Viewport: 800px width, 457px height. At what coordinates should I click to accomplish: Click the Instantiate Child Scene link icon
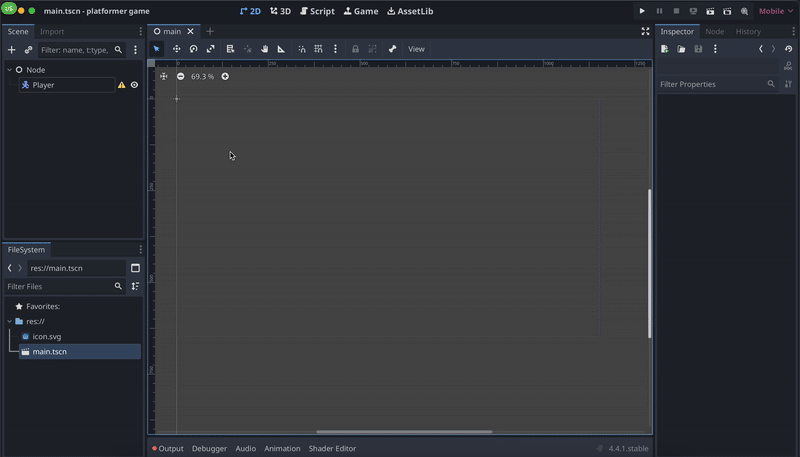[x=28, y=50]
